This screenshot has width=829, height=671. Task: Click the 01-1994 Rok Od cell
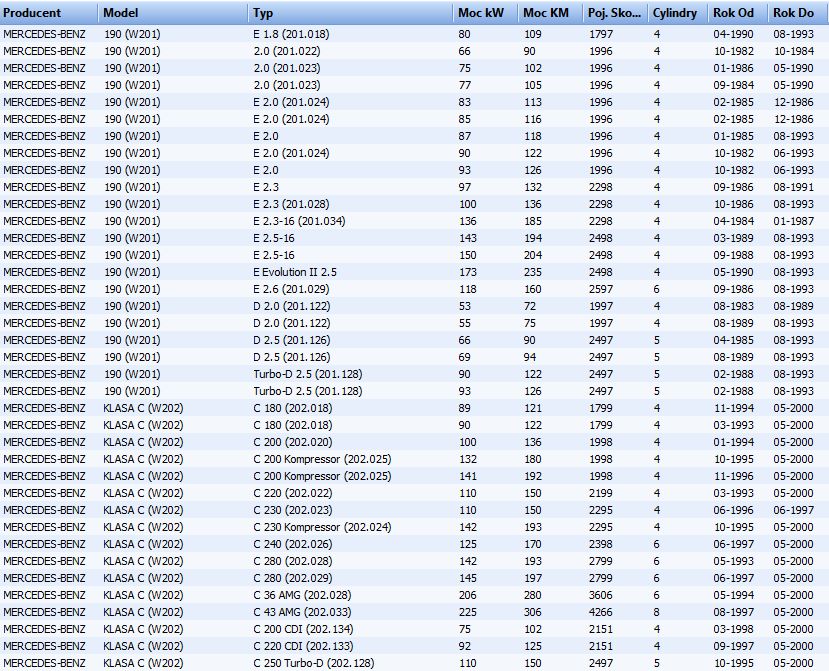733,442
